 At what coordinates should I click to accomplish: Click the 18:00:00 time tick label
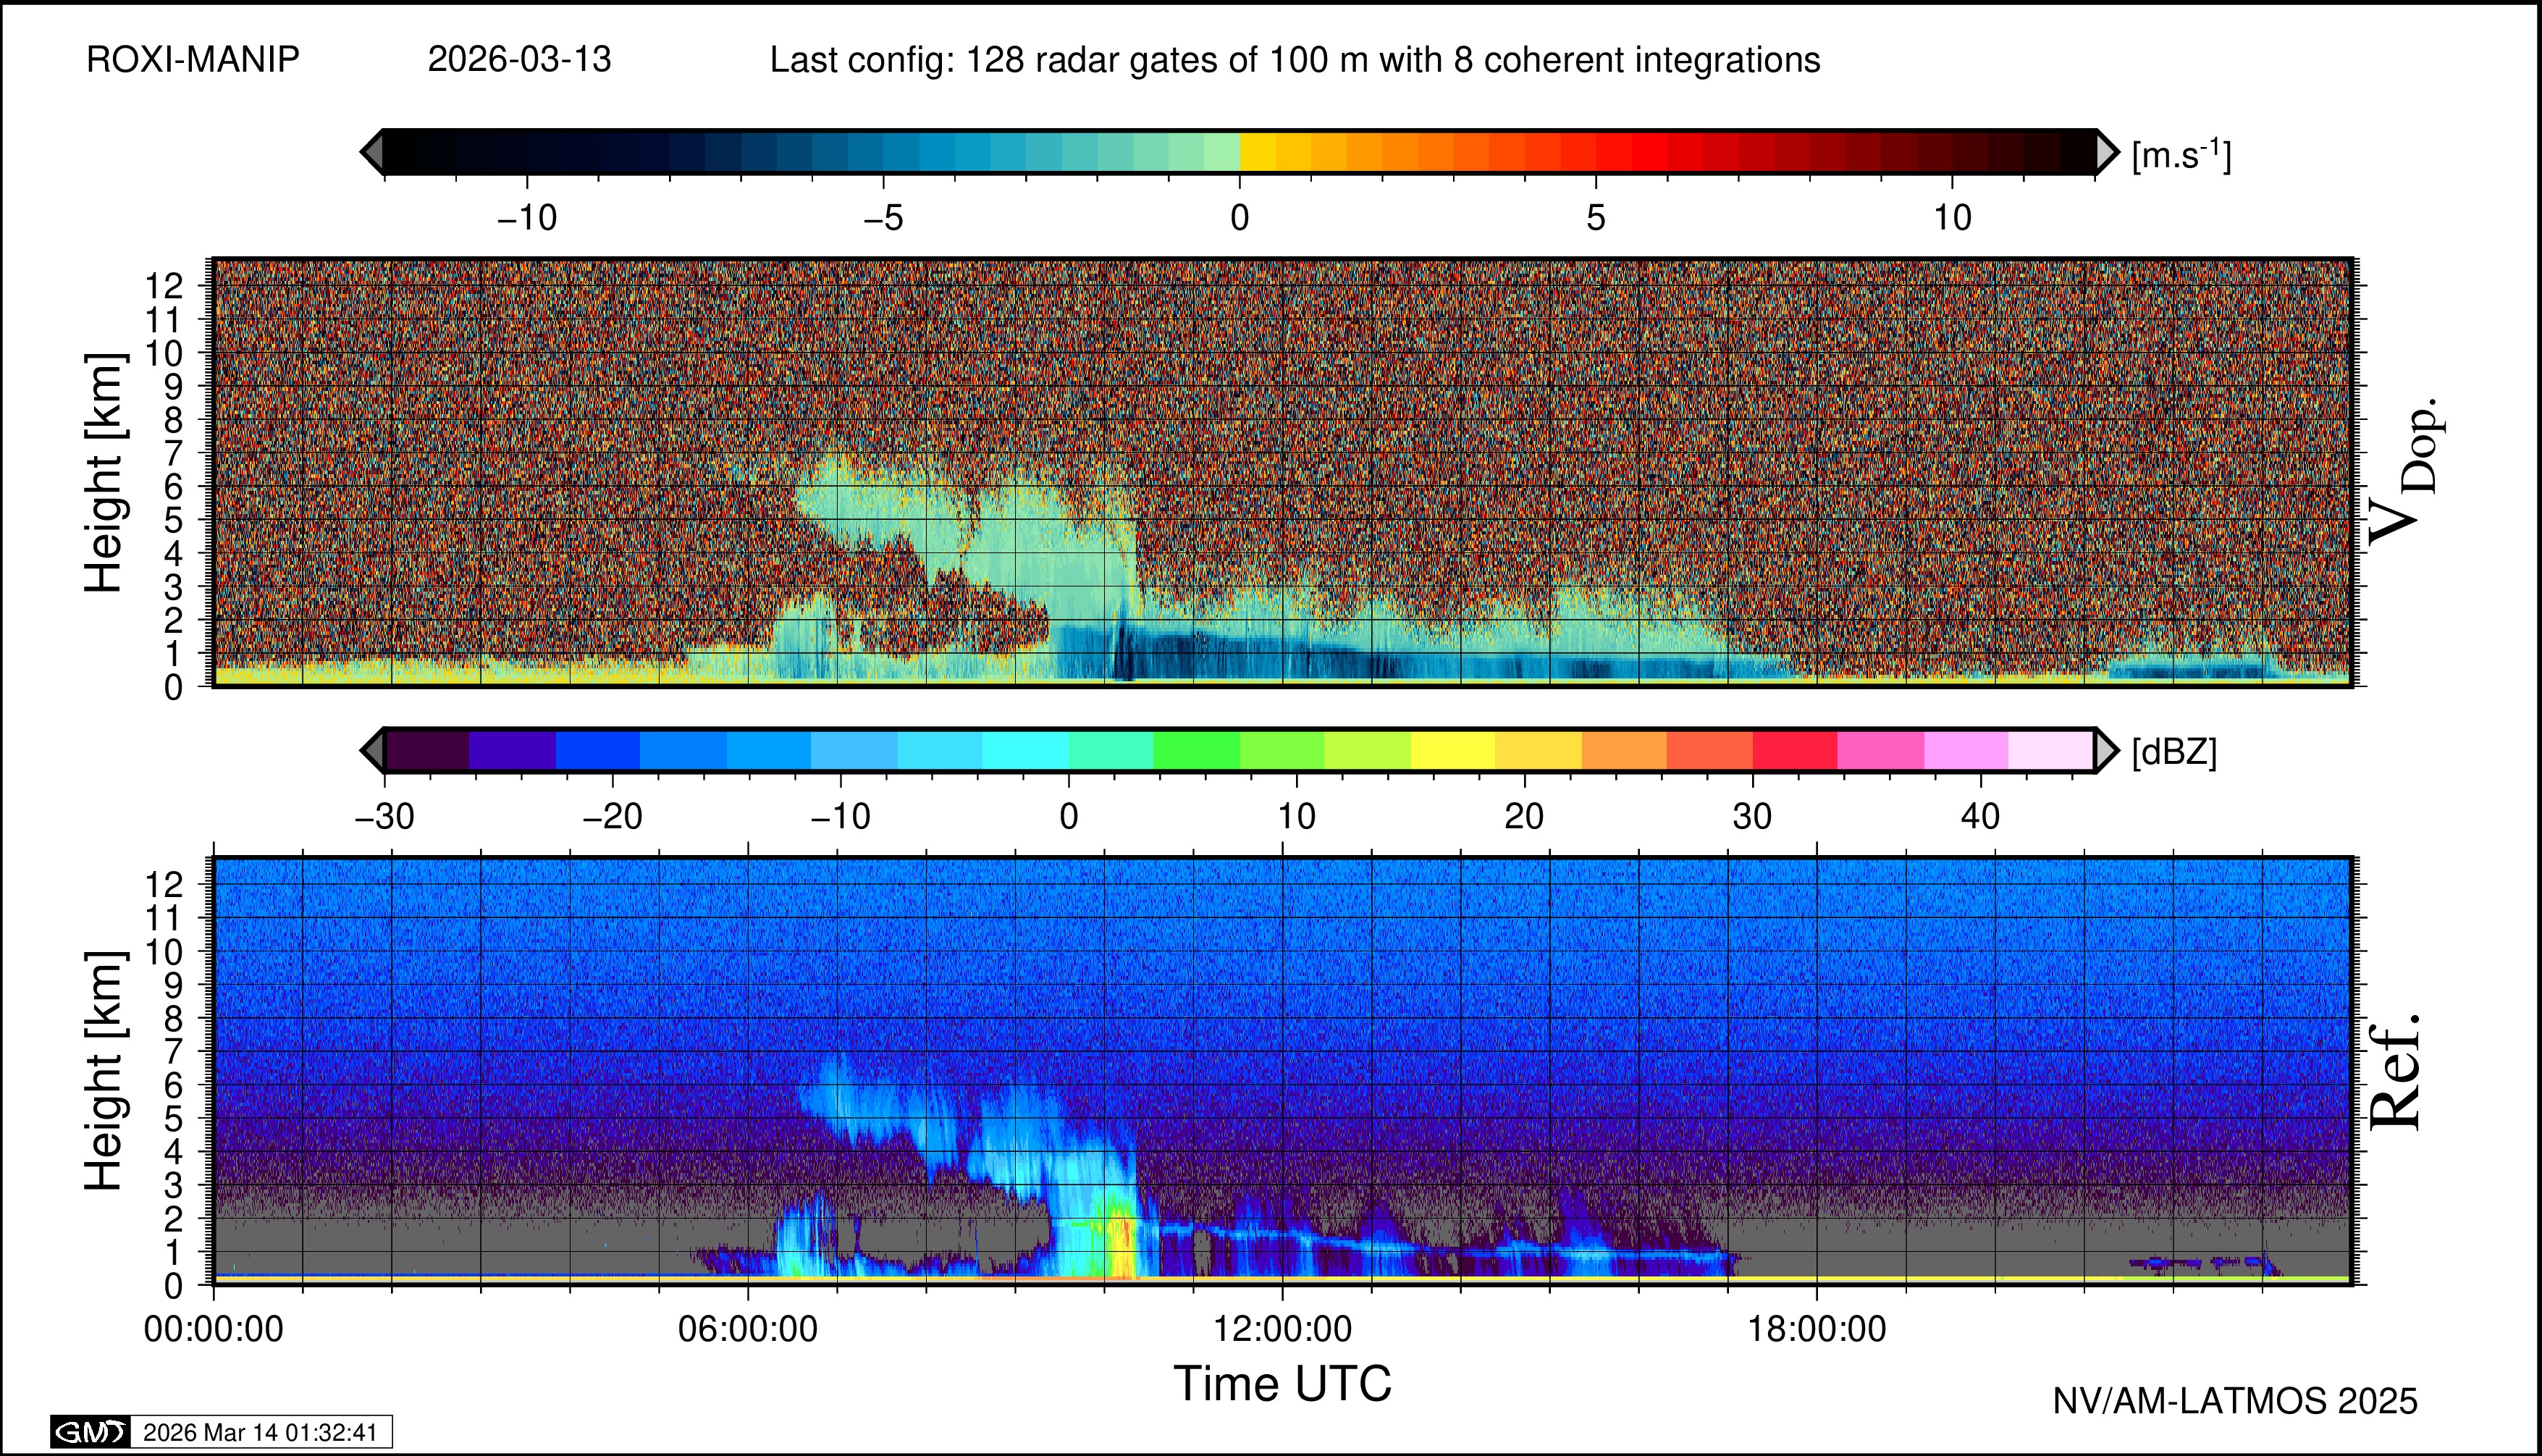pyautogui.click(x=1816, y=1329)
